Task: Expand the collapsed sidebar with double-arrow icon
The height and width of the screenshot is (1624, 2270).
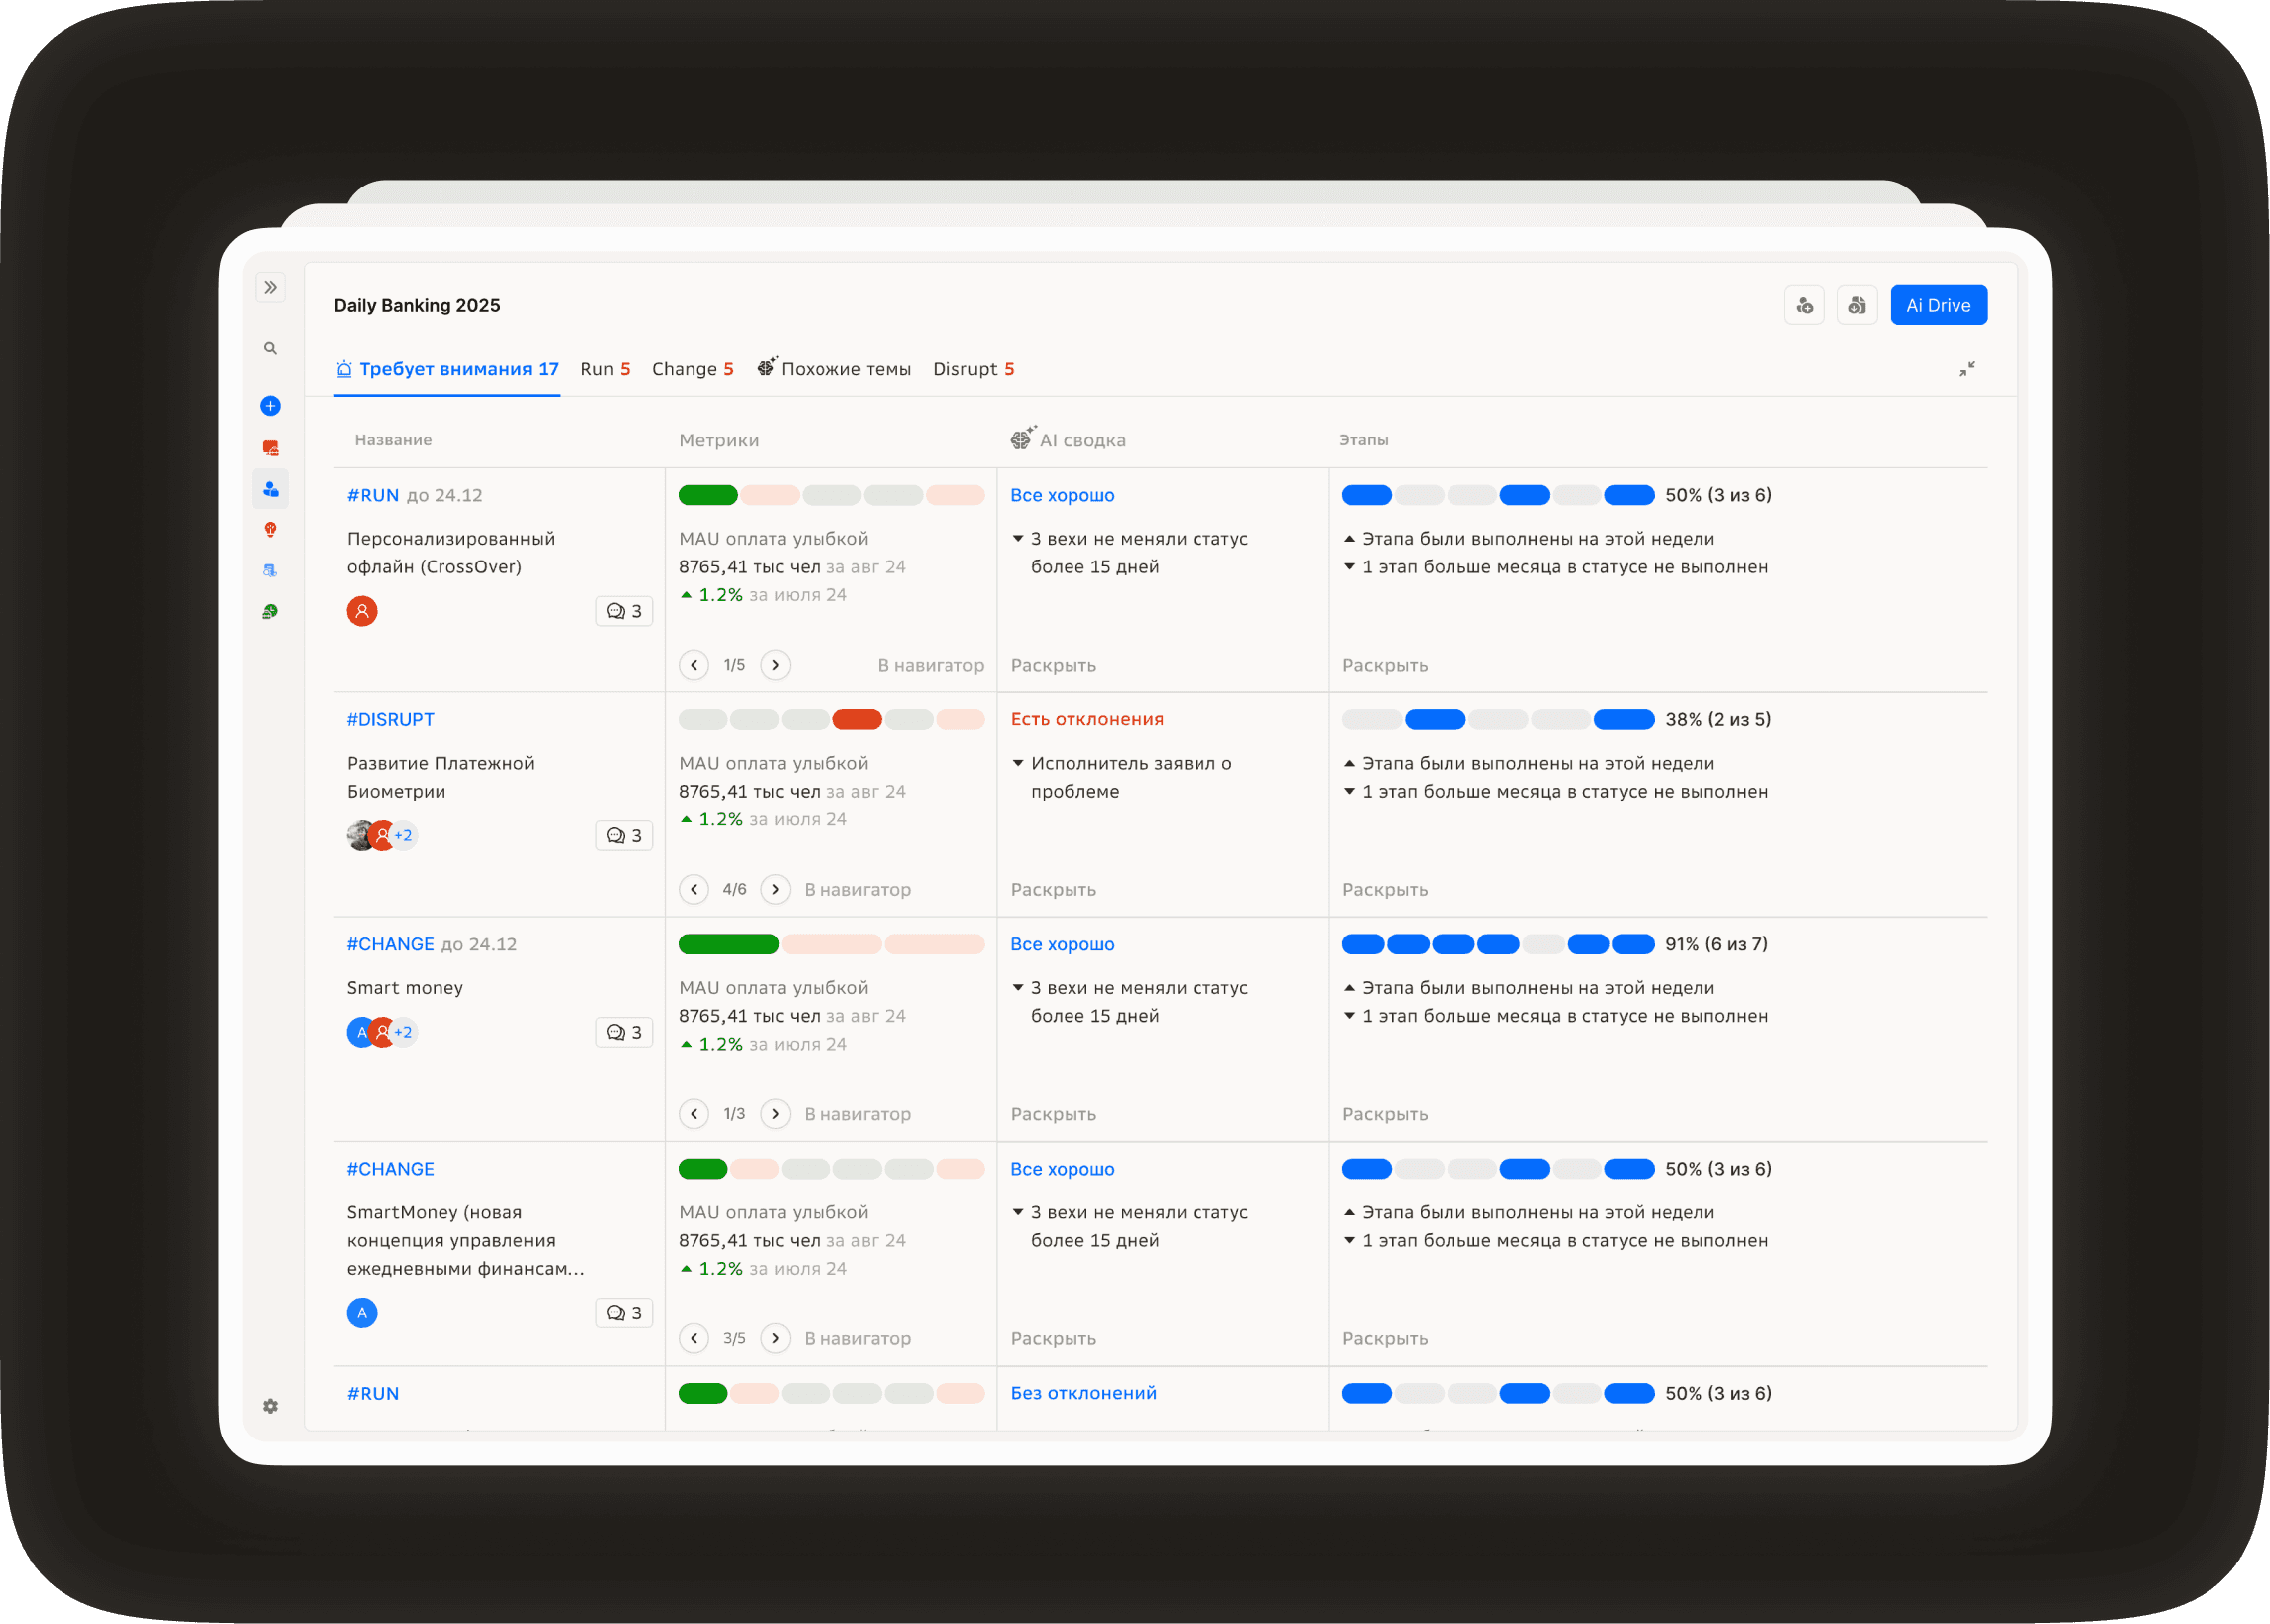Action: 270,287
